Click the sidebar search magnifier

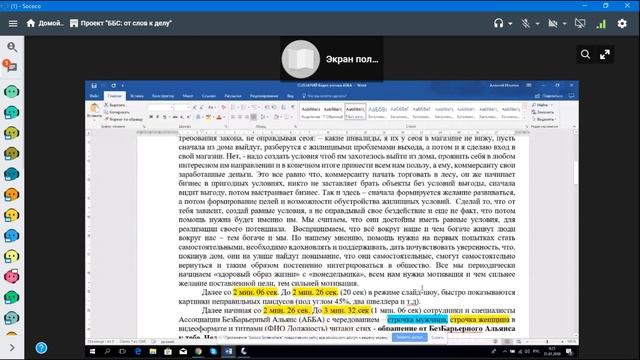(x=12, y=47)
